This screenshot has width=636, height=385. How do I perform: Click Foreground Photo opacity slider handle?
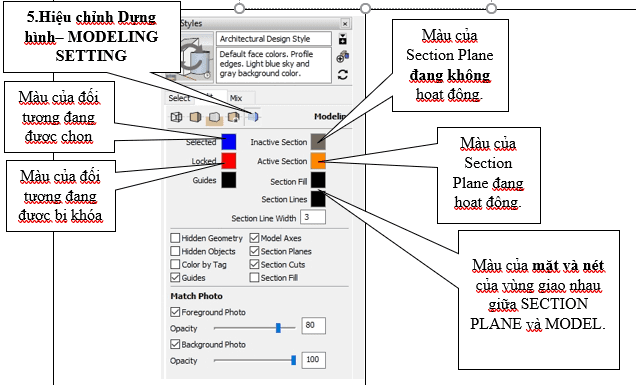point(278,328)
